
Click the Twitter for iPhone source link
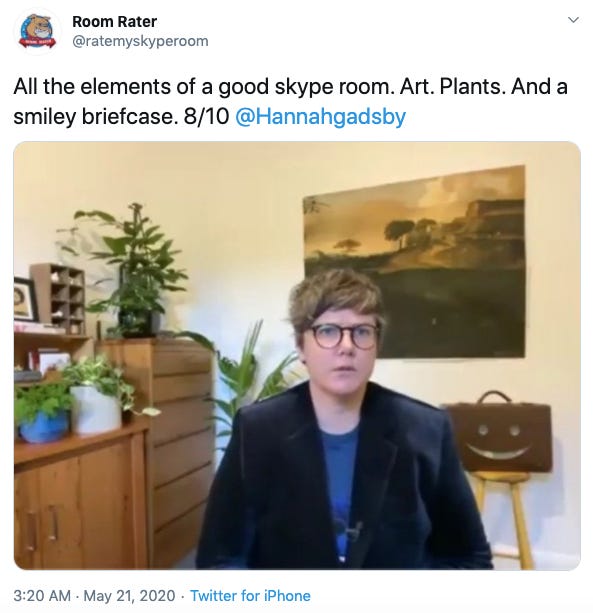[250, 596]
